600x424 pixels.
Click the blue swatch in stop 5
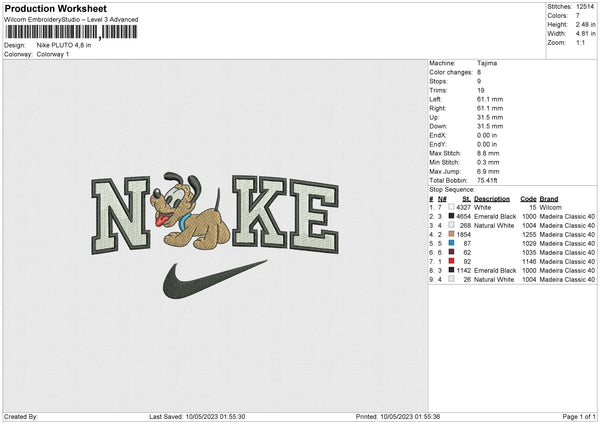coord(452,243)
